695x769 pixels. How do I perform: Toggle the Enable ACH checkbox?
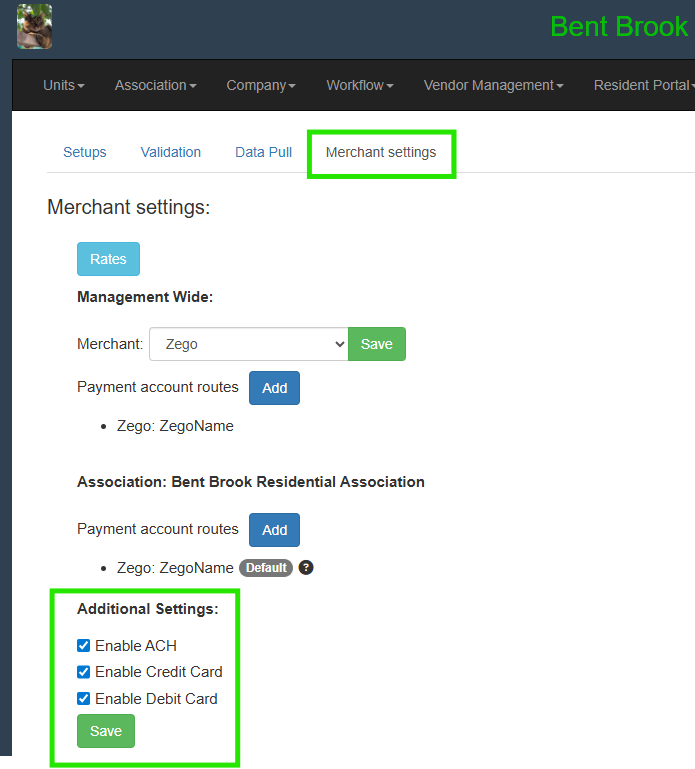point(84,646)
